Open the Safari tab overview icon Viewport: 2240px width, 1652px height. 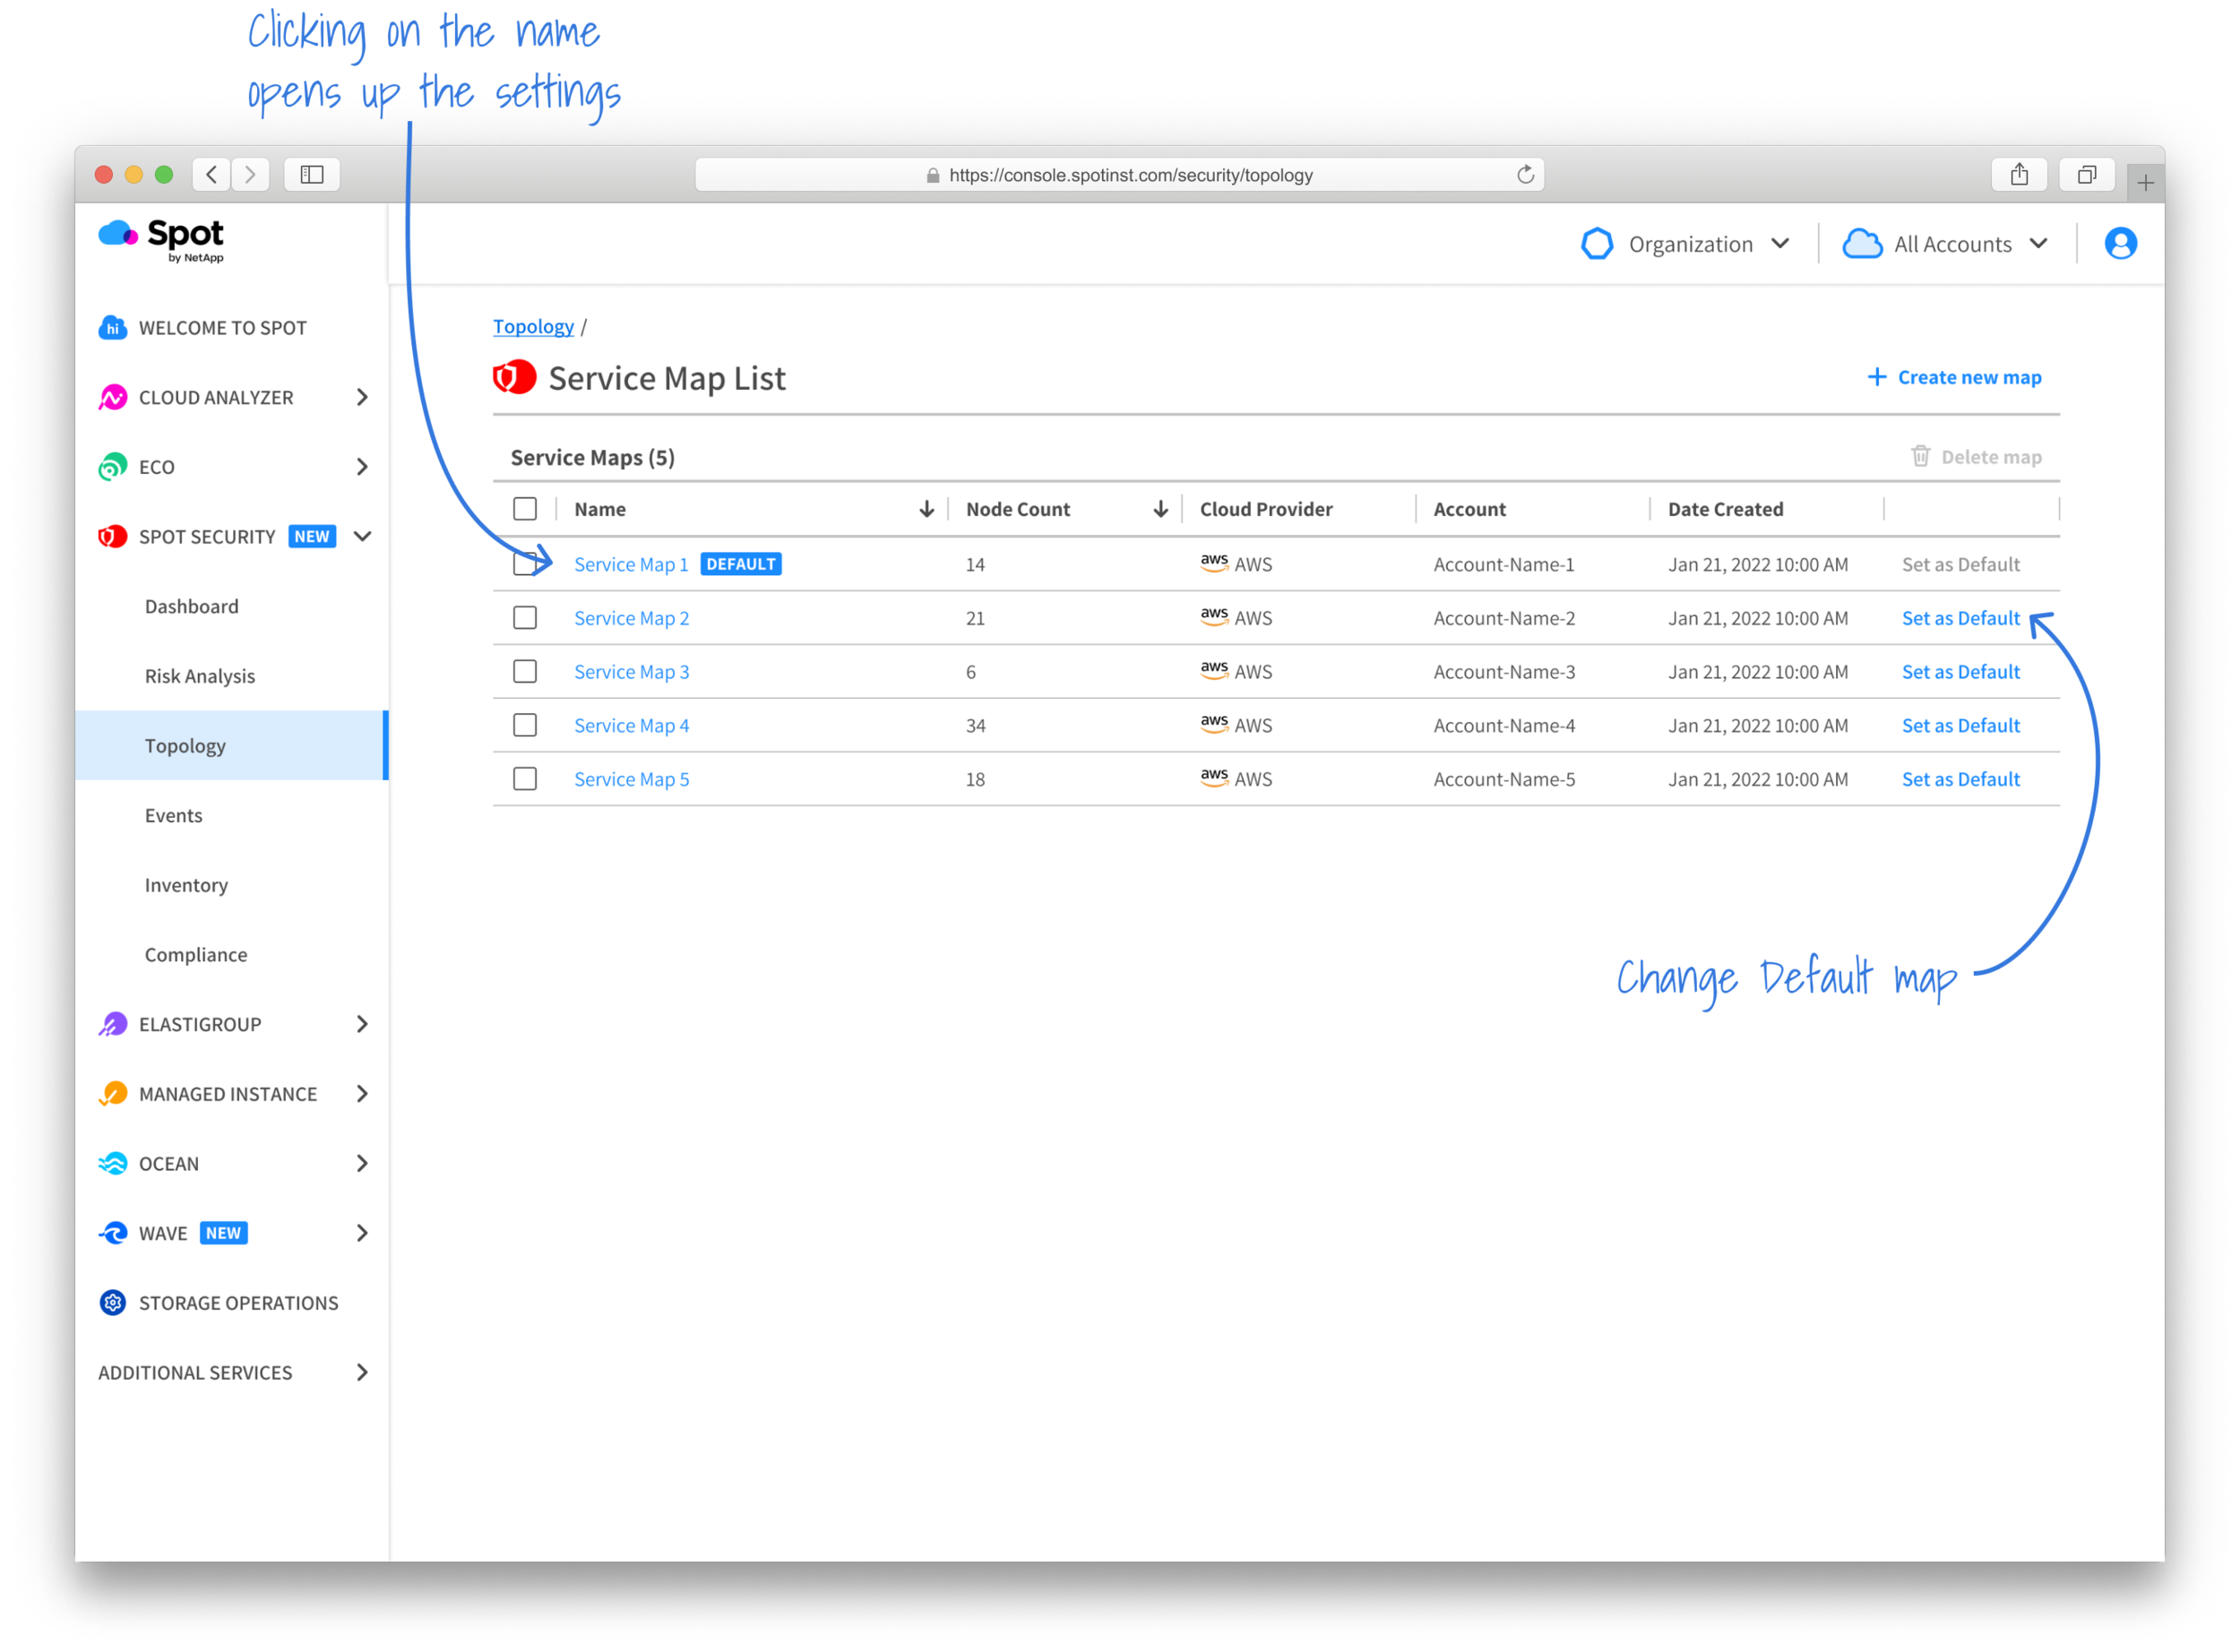pyautogui.click(x=2086, y=175)
